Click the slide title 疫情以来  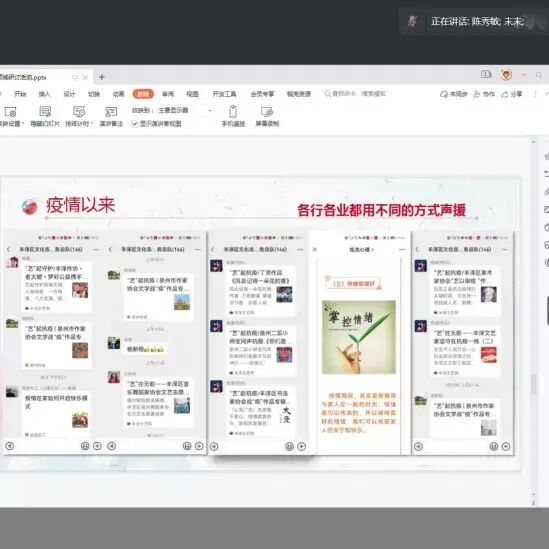point(81,205)
